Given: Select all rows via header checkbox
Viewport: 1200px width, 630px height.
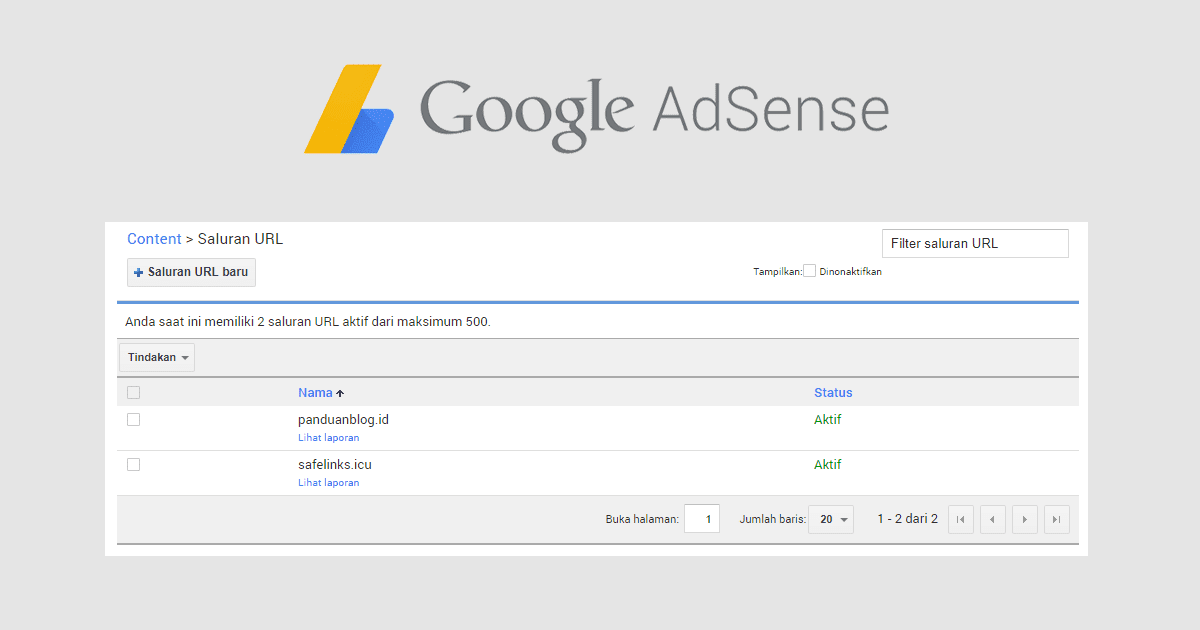Looking at the screenshot, I should (x=133, y=393).
